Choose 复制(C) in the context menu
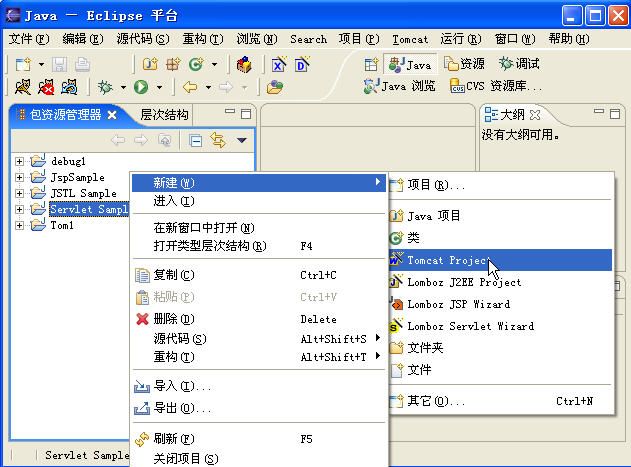 (x=259, y=275)
